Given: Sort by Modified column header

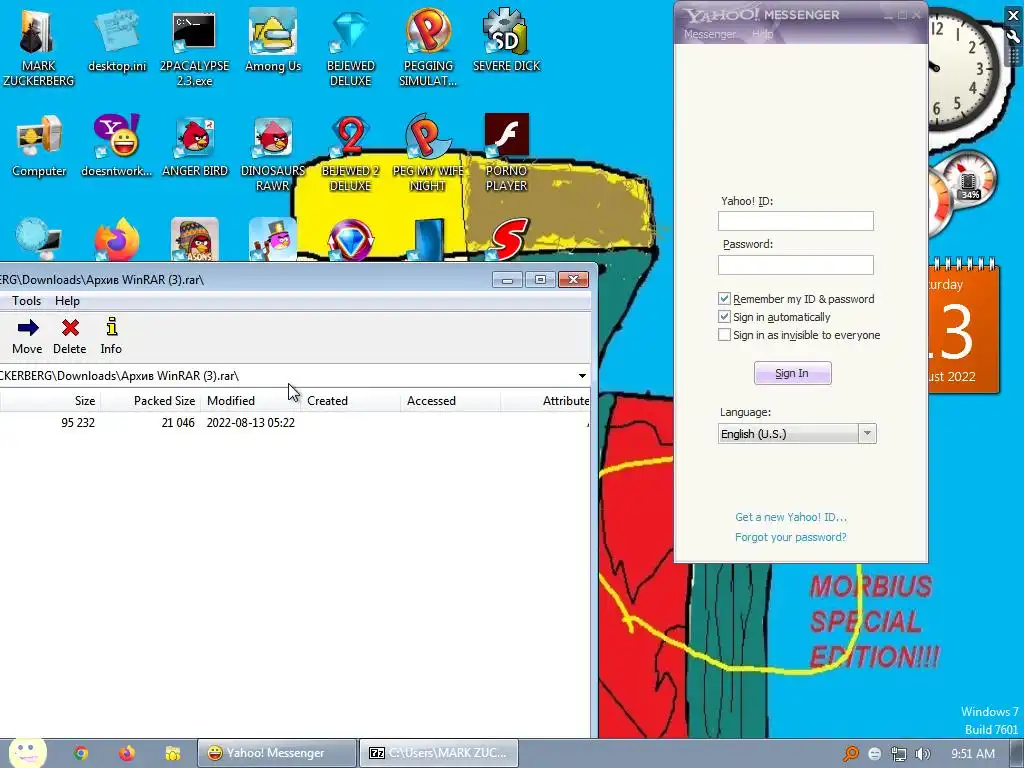Looking at the screenshot, I should tap(251, 400).
